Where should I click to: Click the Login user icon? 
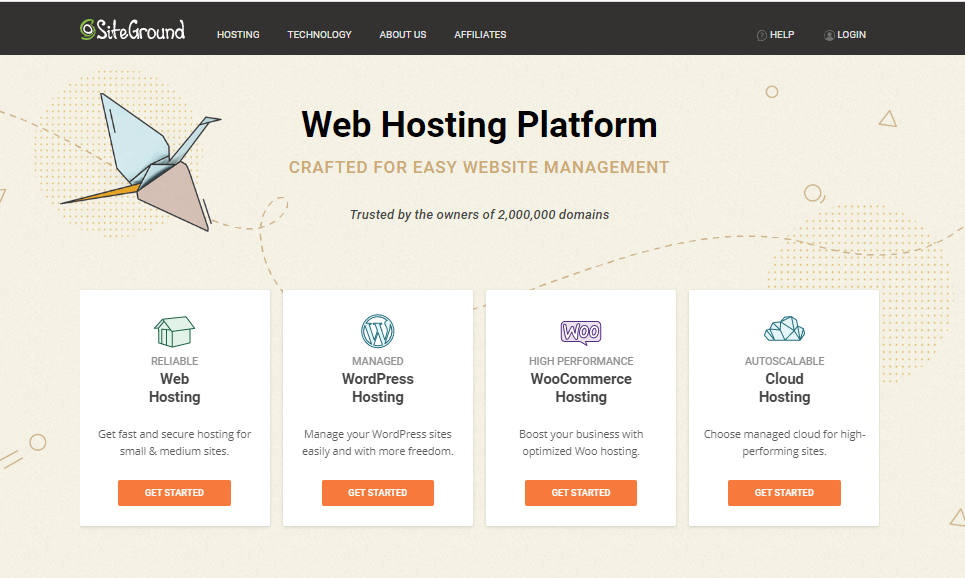tap(829, 35)
